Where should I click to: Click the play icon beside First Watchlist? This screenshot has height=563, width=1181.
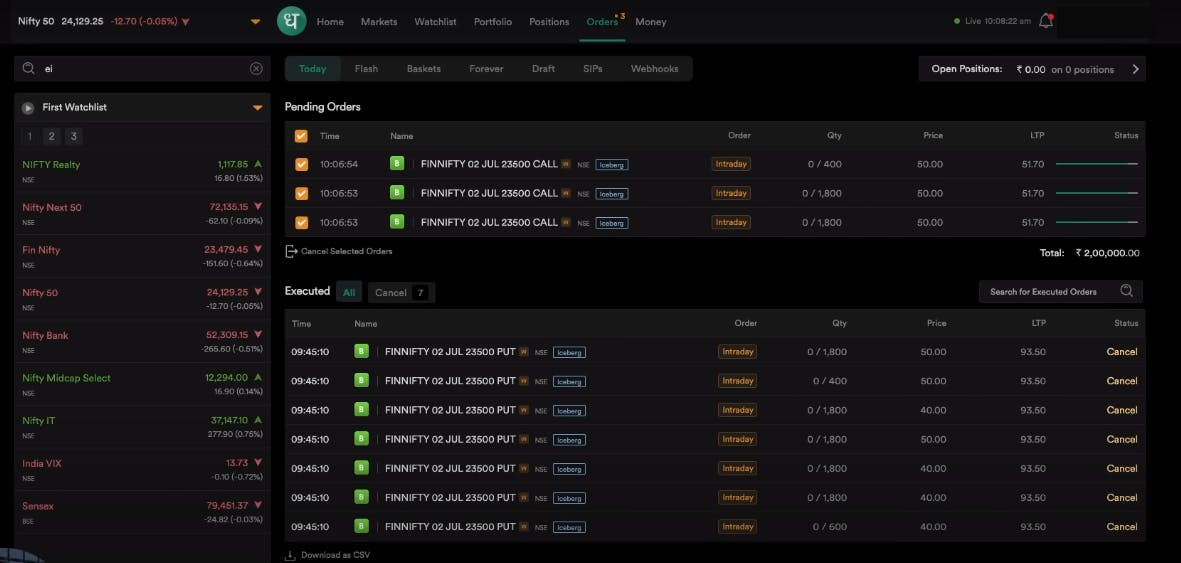tap(28, 108)
